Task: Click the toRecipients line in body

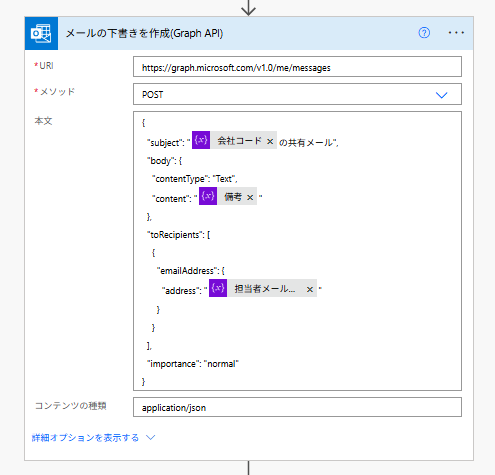Action: (x=179, y=235)
